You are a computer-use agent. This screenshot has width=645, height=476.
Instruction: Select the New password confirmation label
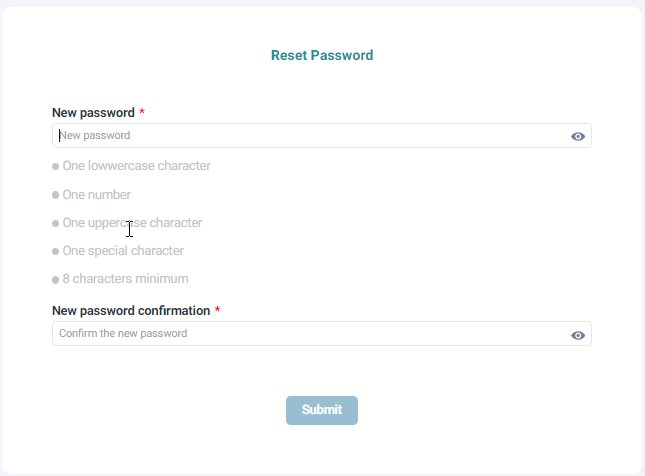pyautogui.click(x=131, y=311)
